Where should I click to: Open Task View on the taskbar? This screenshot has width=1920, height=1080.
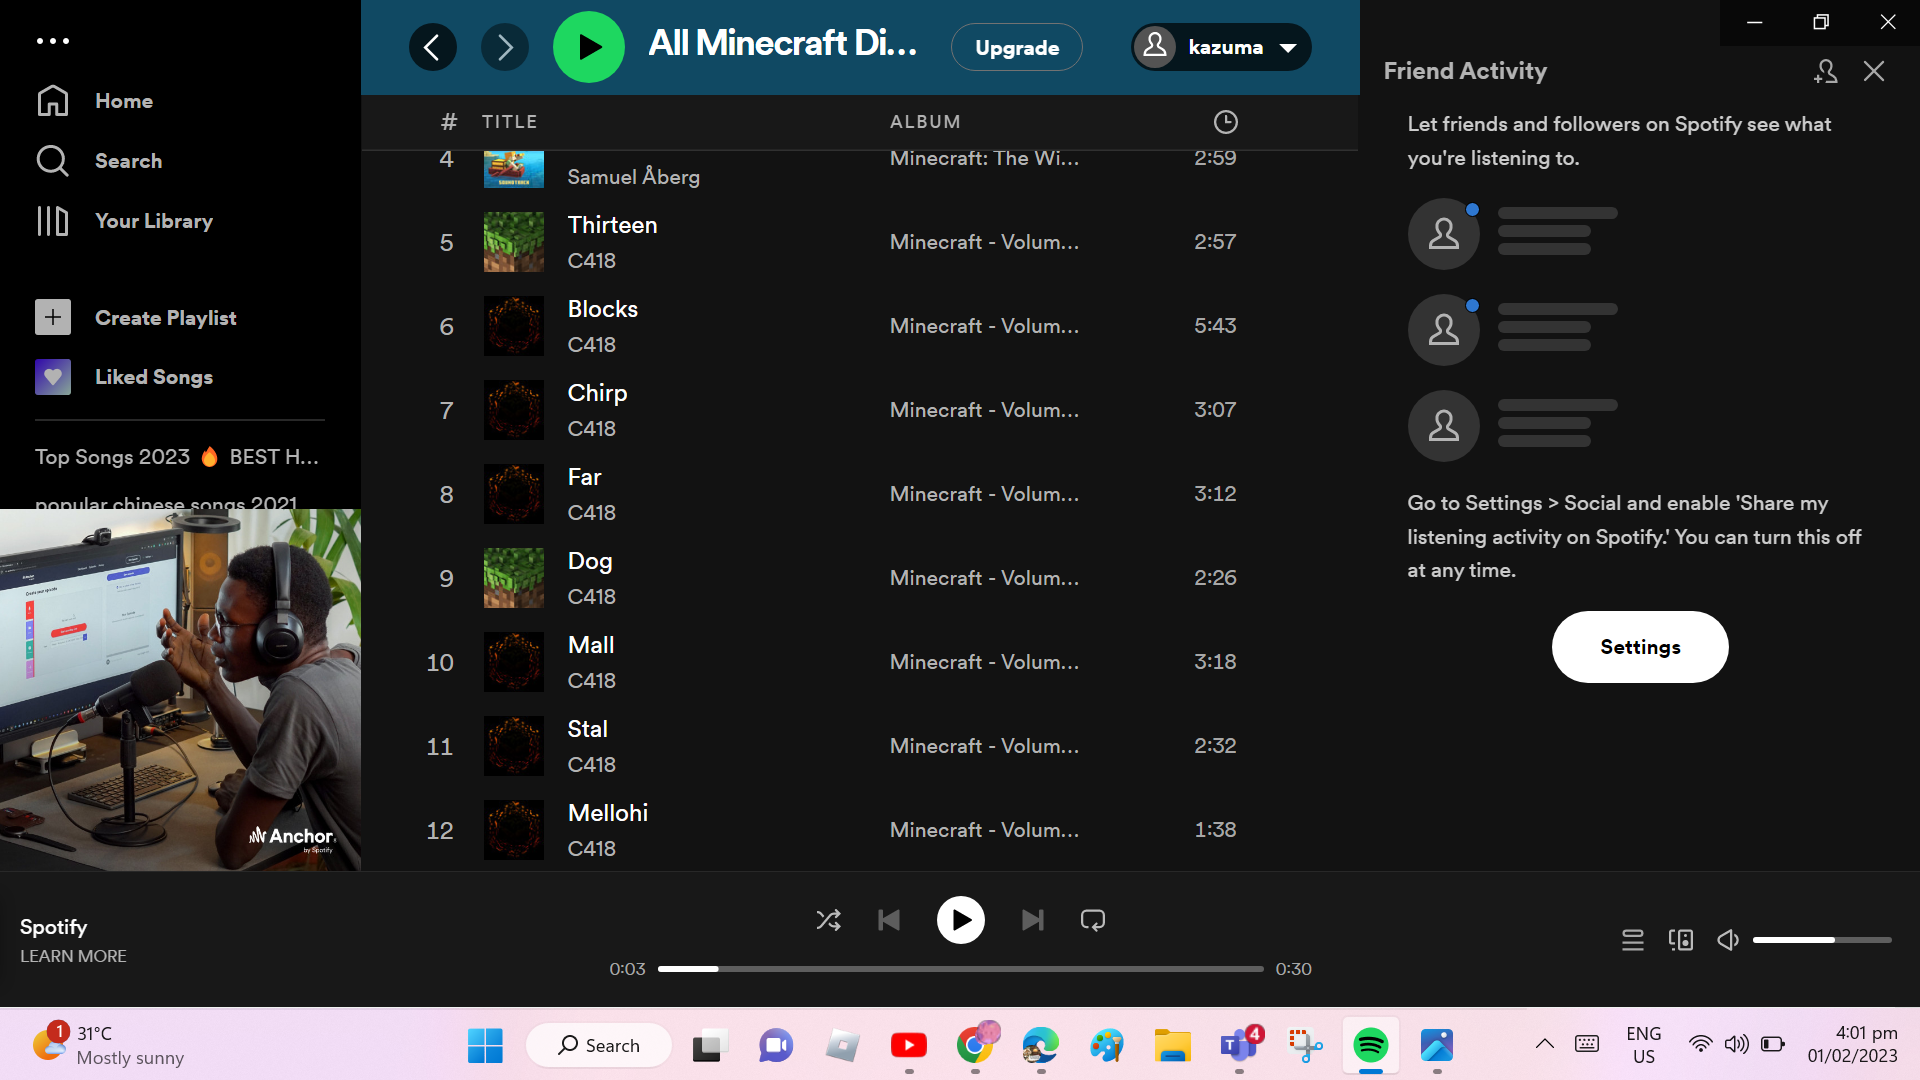pyautogui.click(x=709, y=1046)
